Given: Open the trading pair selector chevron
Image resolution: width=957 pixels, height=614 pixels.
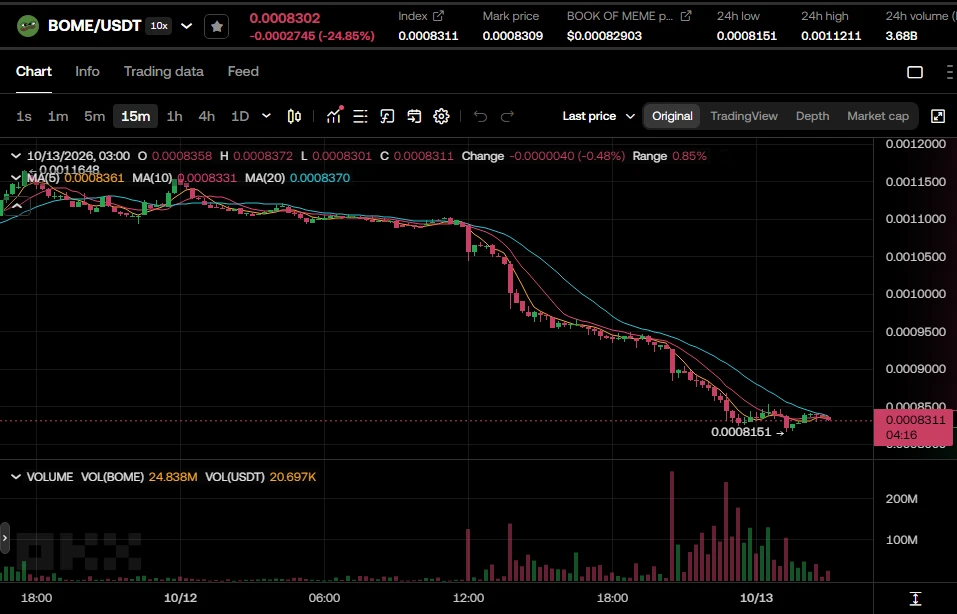Looking at the screenshot, I should point(187,26).
